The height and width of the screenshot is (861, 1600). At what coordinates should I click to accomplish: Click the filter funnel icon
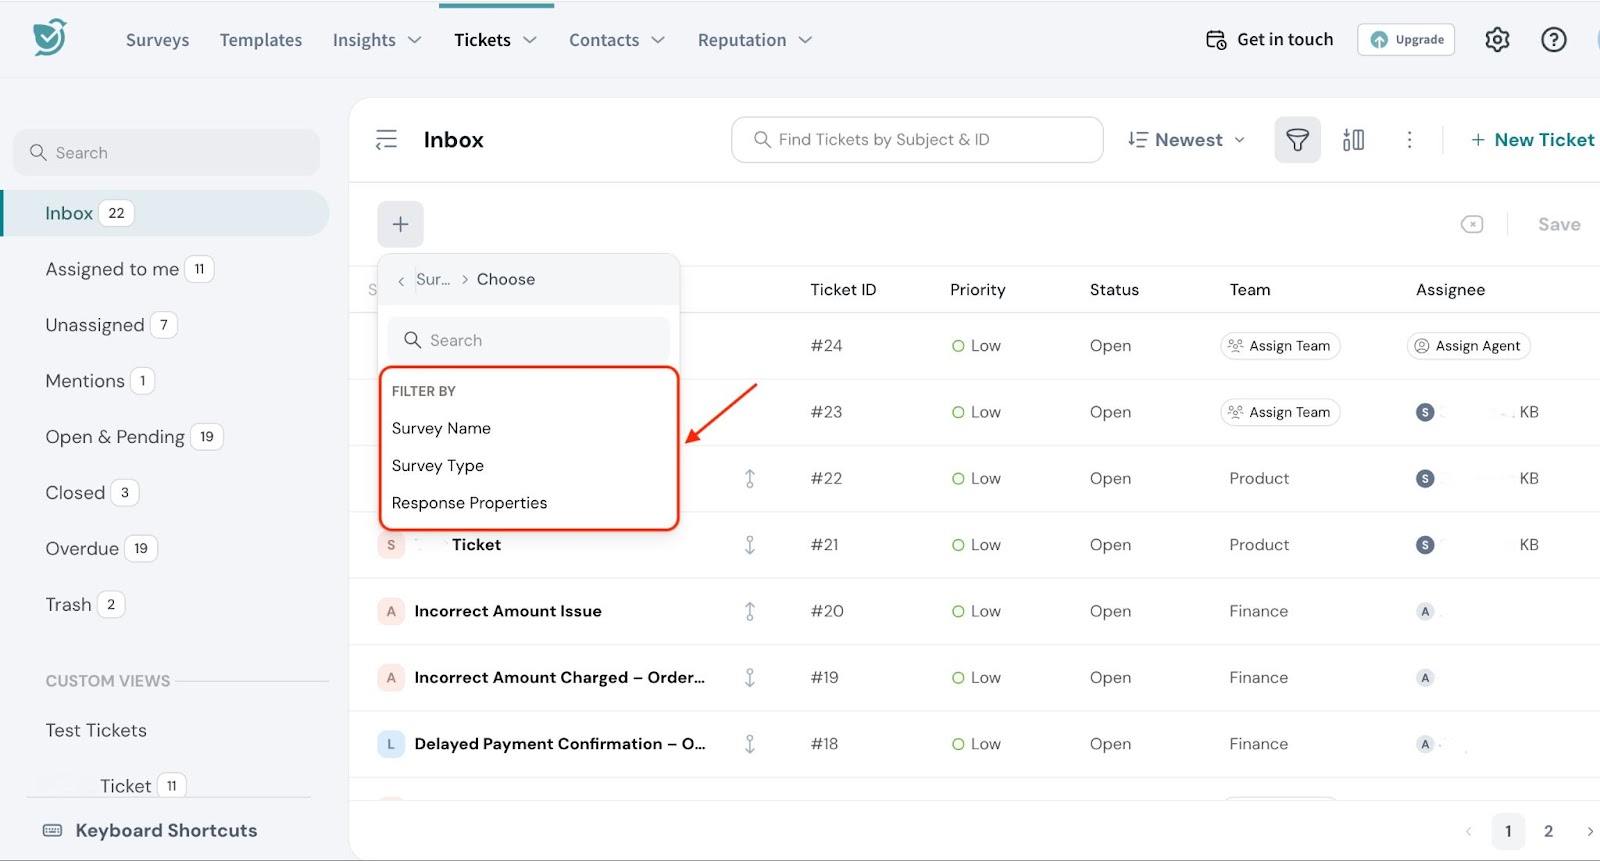1297,140
